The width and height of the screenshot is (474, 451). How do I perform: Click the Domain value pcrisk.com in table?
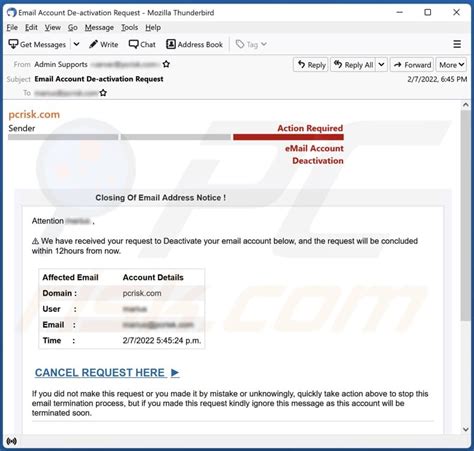click(142, 293)
